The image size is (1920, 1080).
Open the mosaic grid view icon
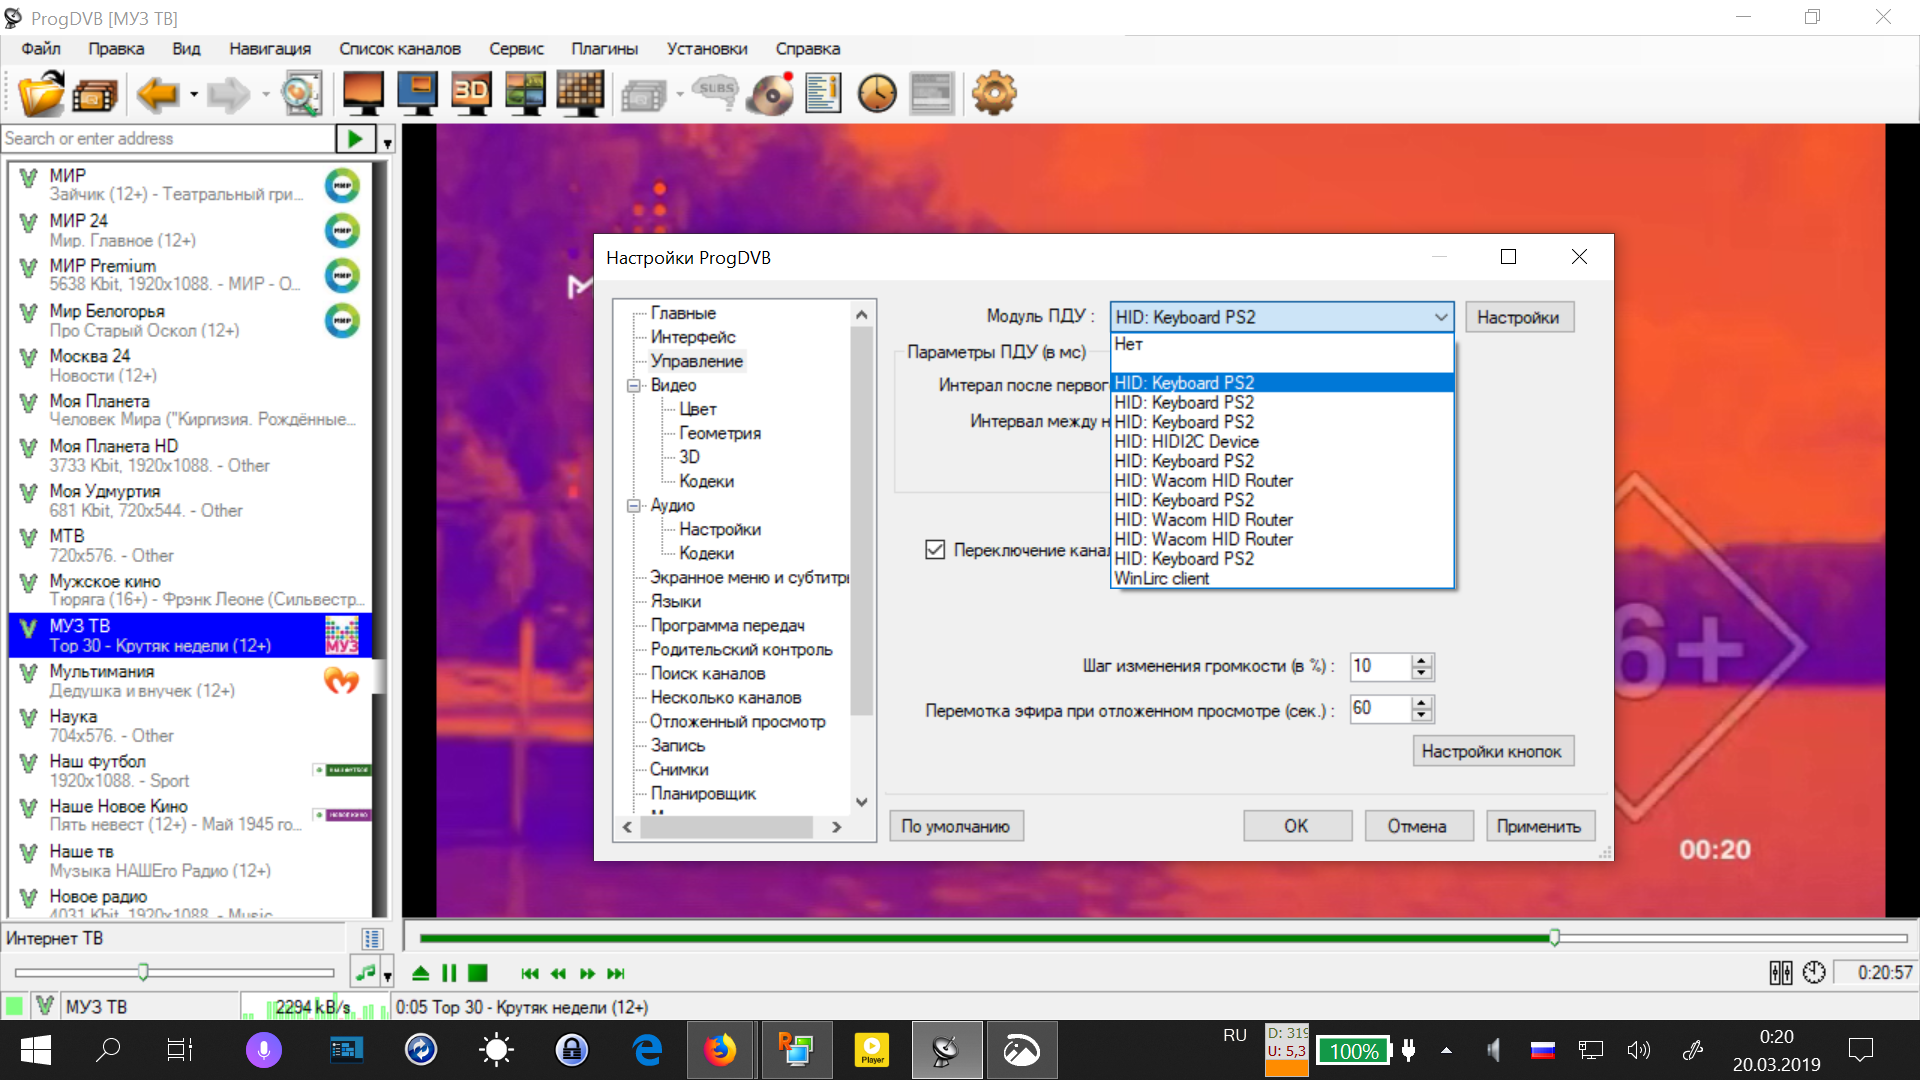[580, 93]
